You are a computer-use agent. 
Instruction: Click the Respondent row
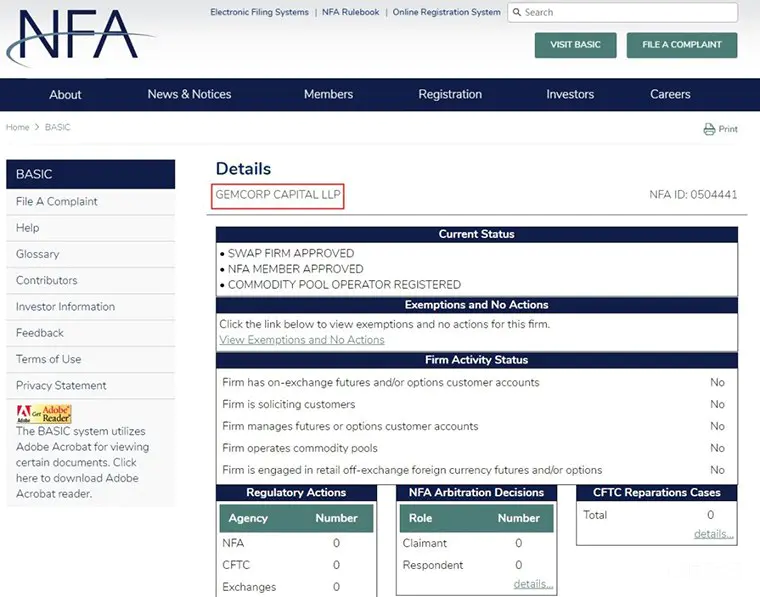[476, 565]
